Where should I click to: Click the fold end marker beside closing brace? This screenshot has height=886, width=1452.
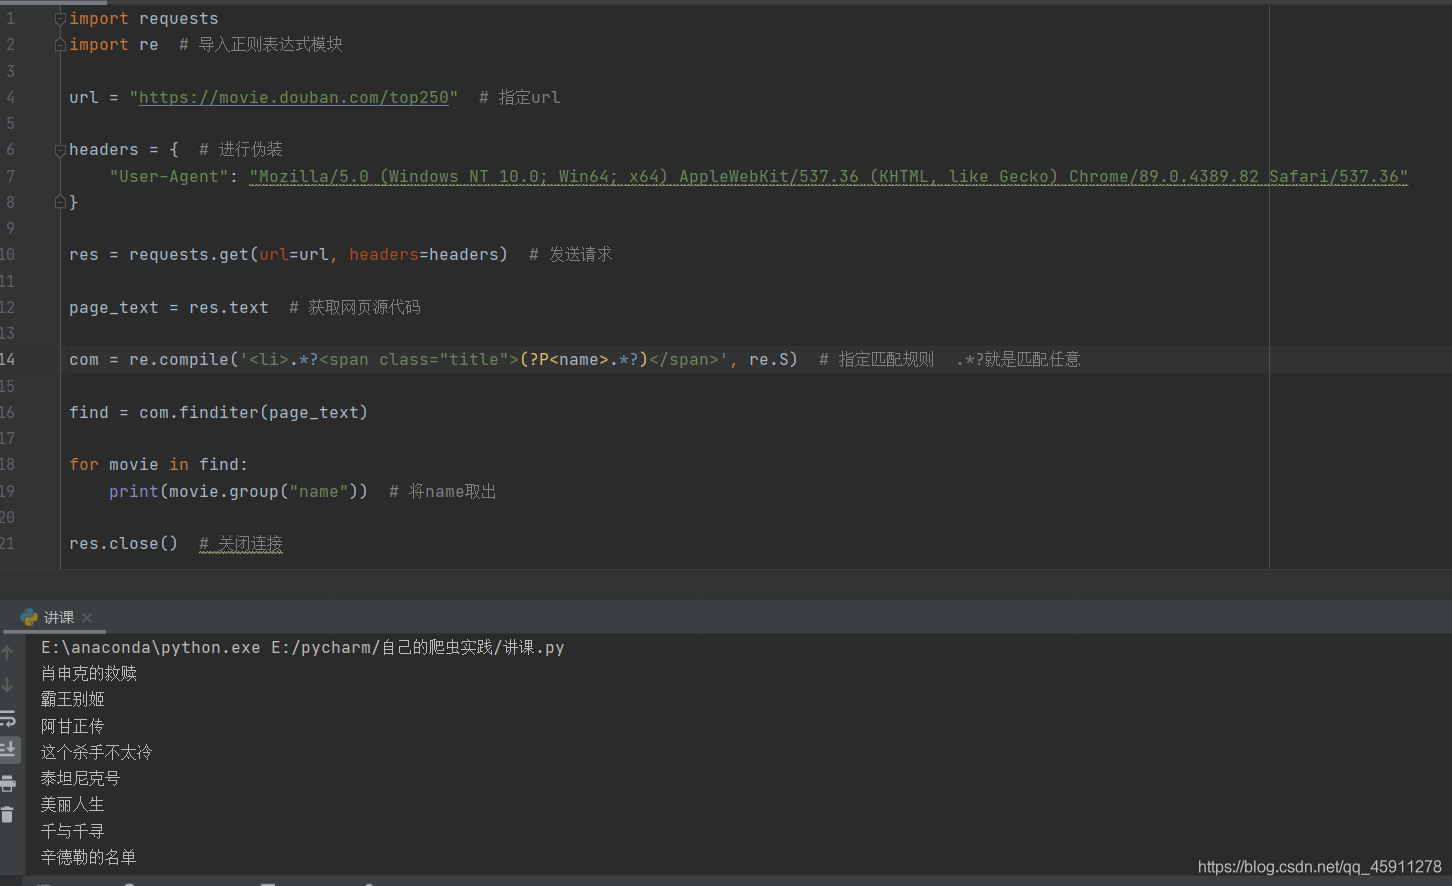[60, 202]
